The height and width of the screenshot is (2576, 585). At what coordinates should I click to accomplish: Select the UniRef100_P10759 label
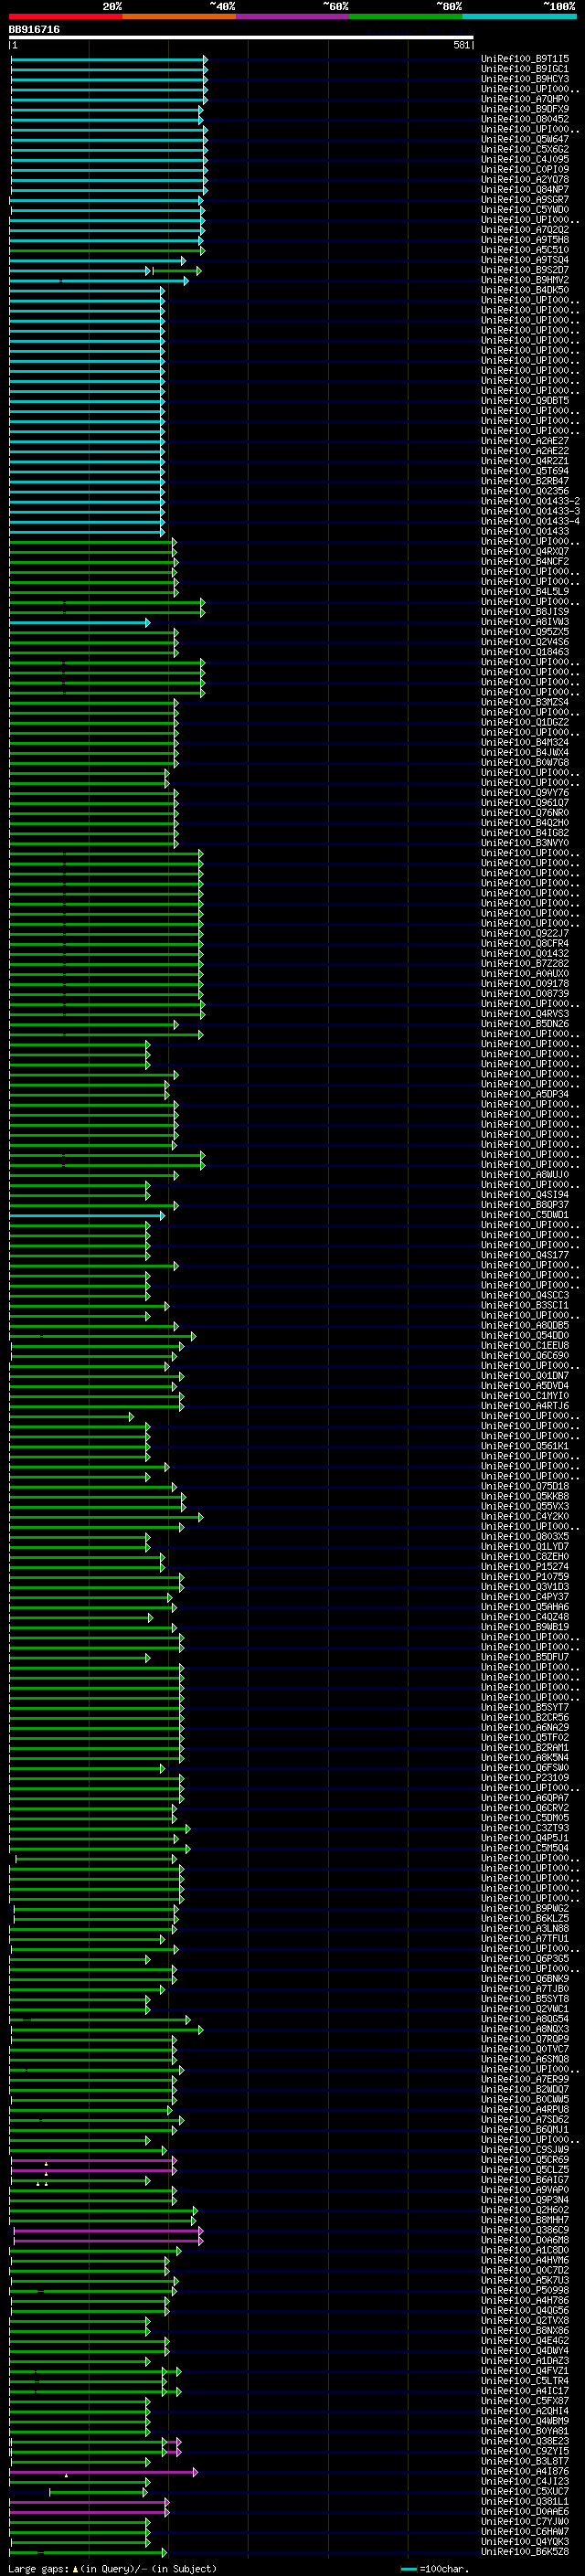coord(525,1577)
